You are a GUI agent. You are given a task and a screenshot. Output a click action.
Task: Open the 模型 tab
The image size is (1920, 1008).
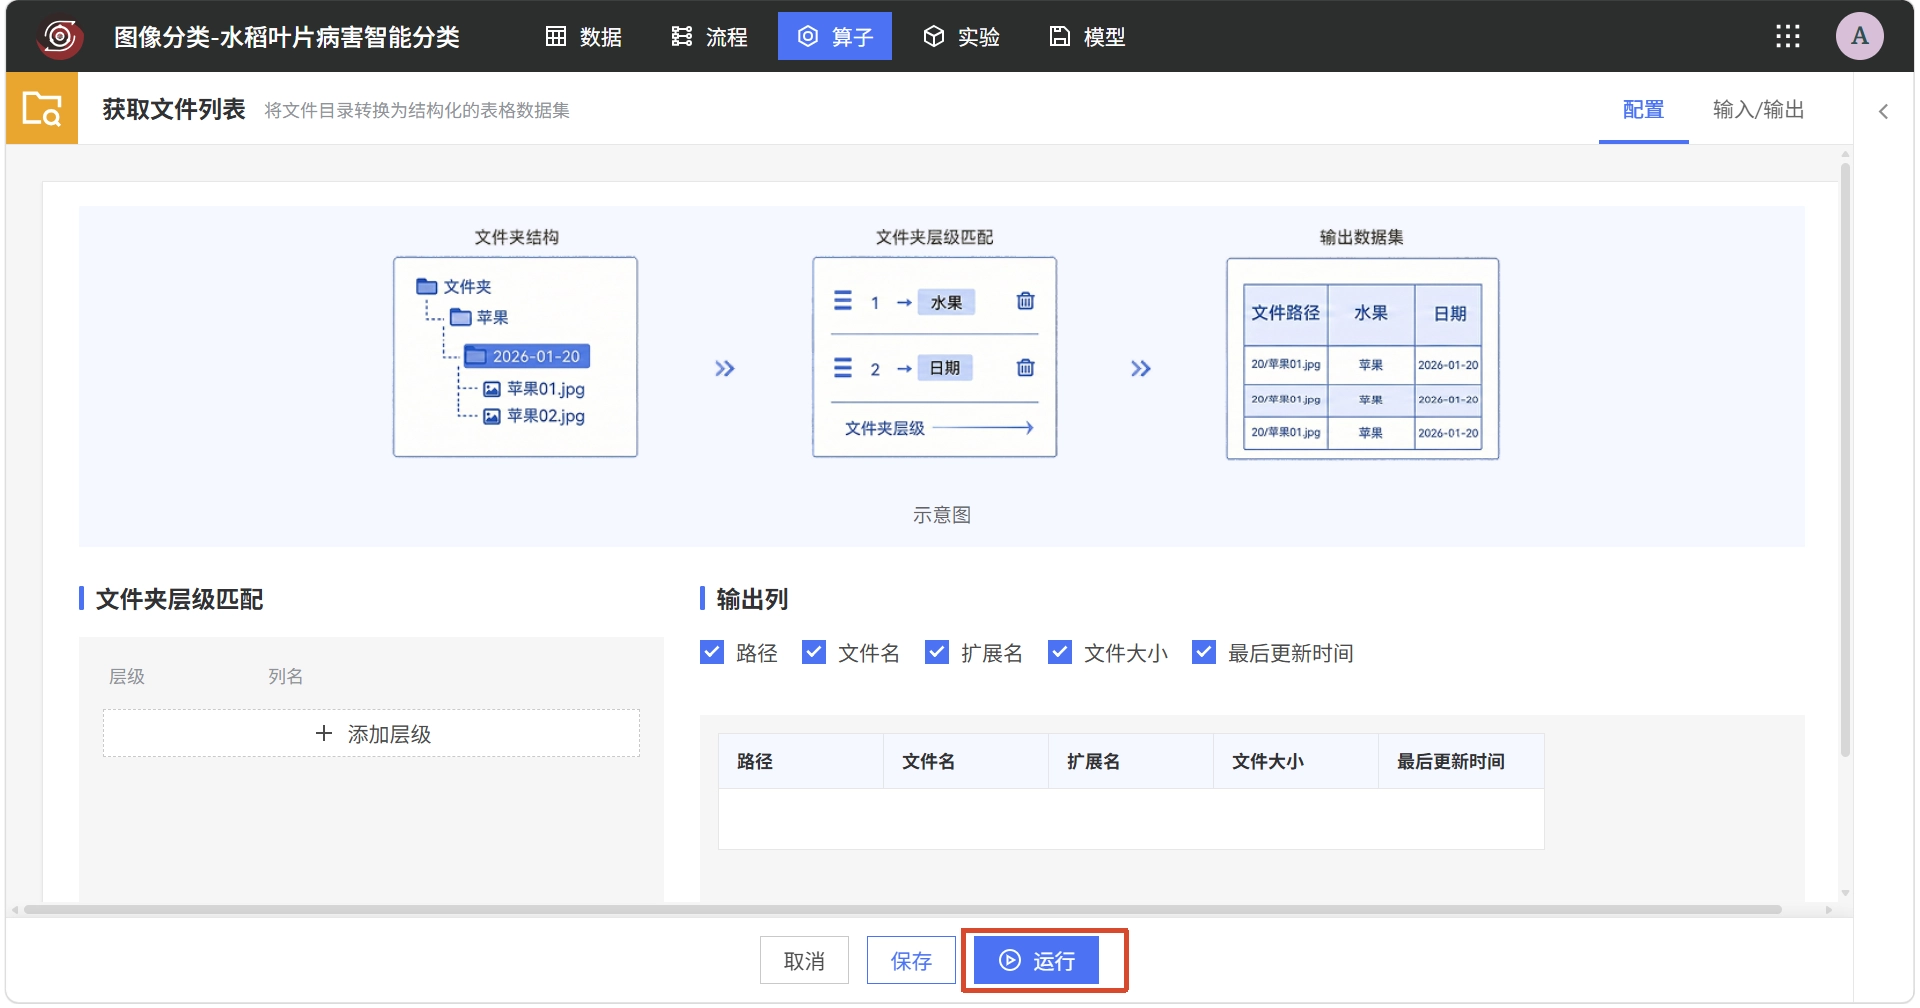pos(1087,37)
